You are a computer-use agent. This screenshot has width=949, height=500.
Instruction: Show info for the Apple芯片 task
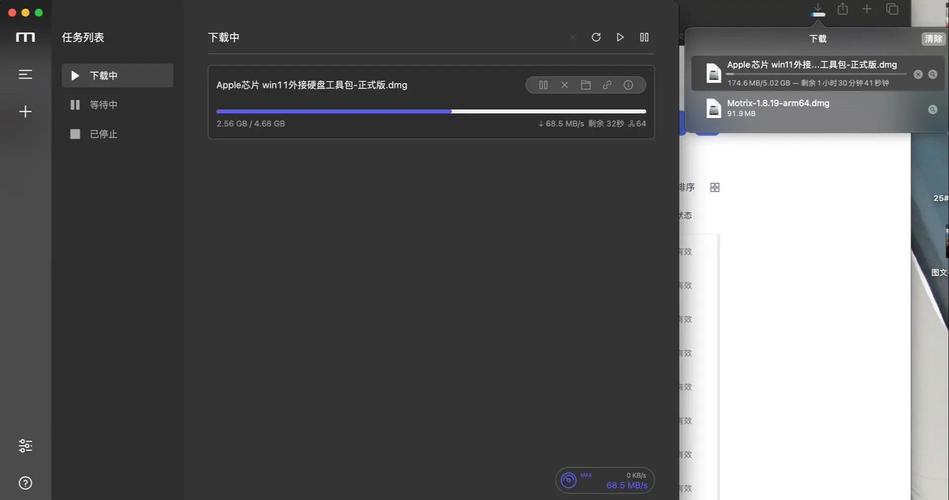628,85
